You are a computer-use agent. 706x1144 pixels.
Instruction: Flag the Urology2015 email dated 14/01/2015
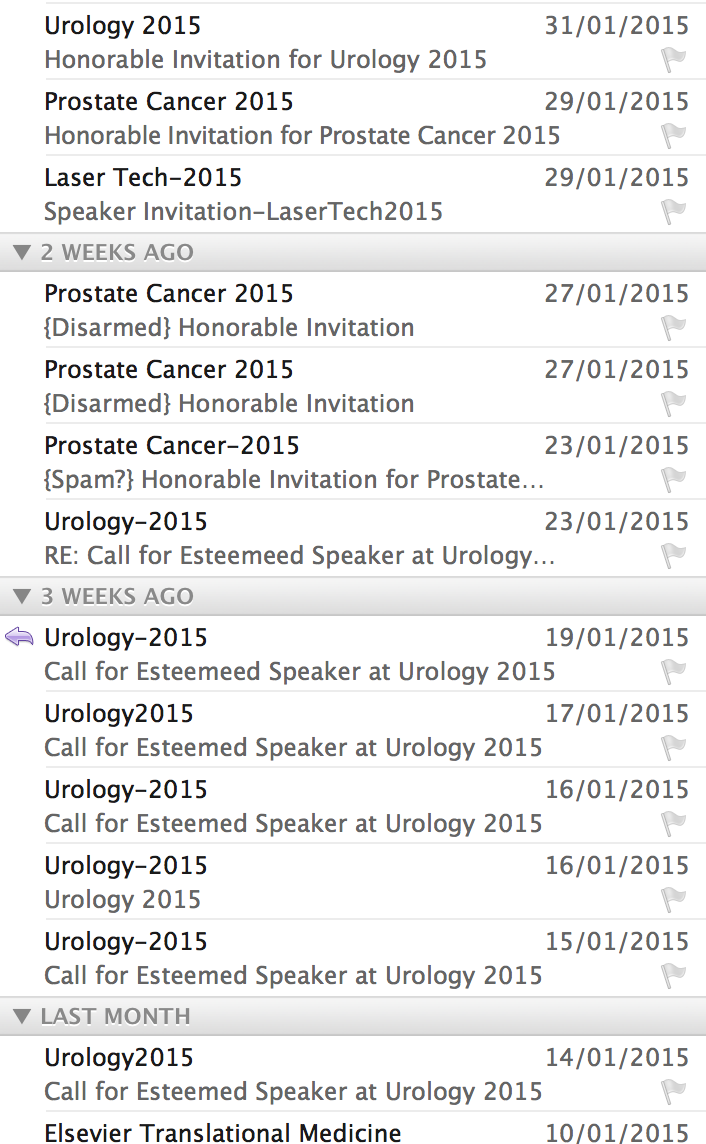[675, 1092]
